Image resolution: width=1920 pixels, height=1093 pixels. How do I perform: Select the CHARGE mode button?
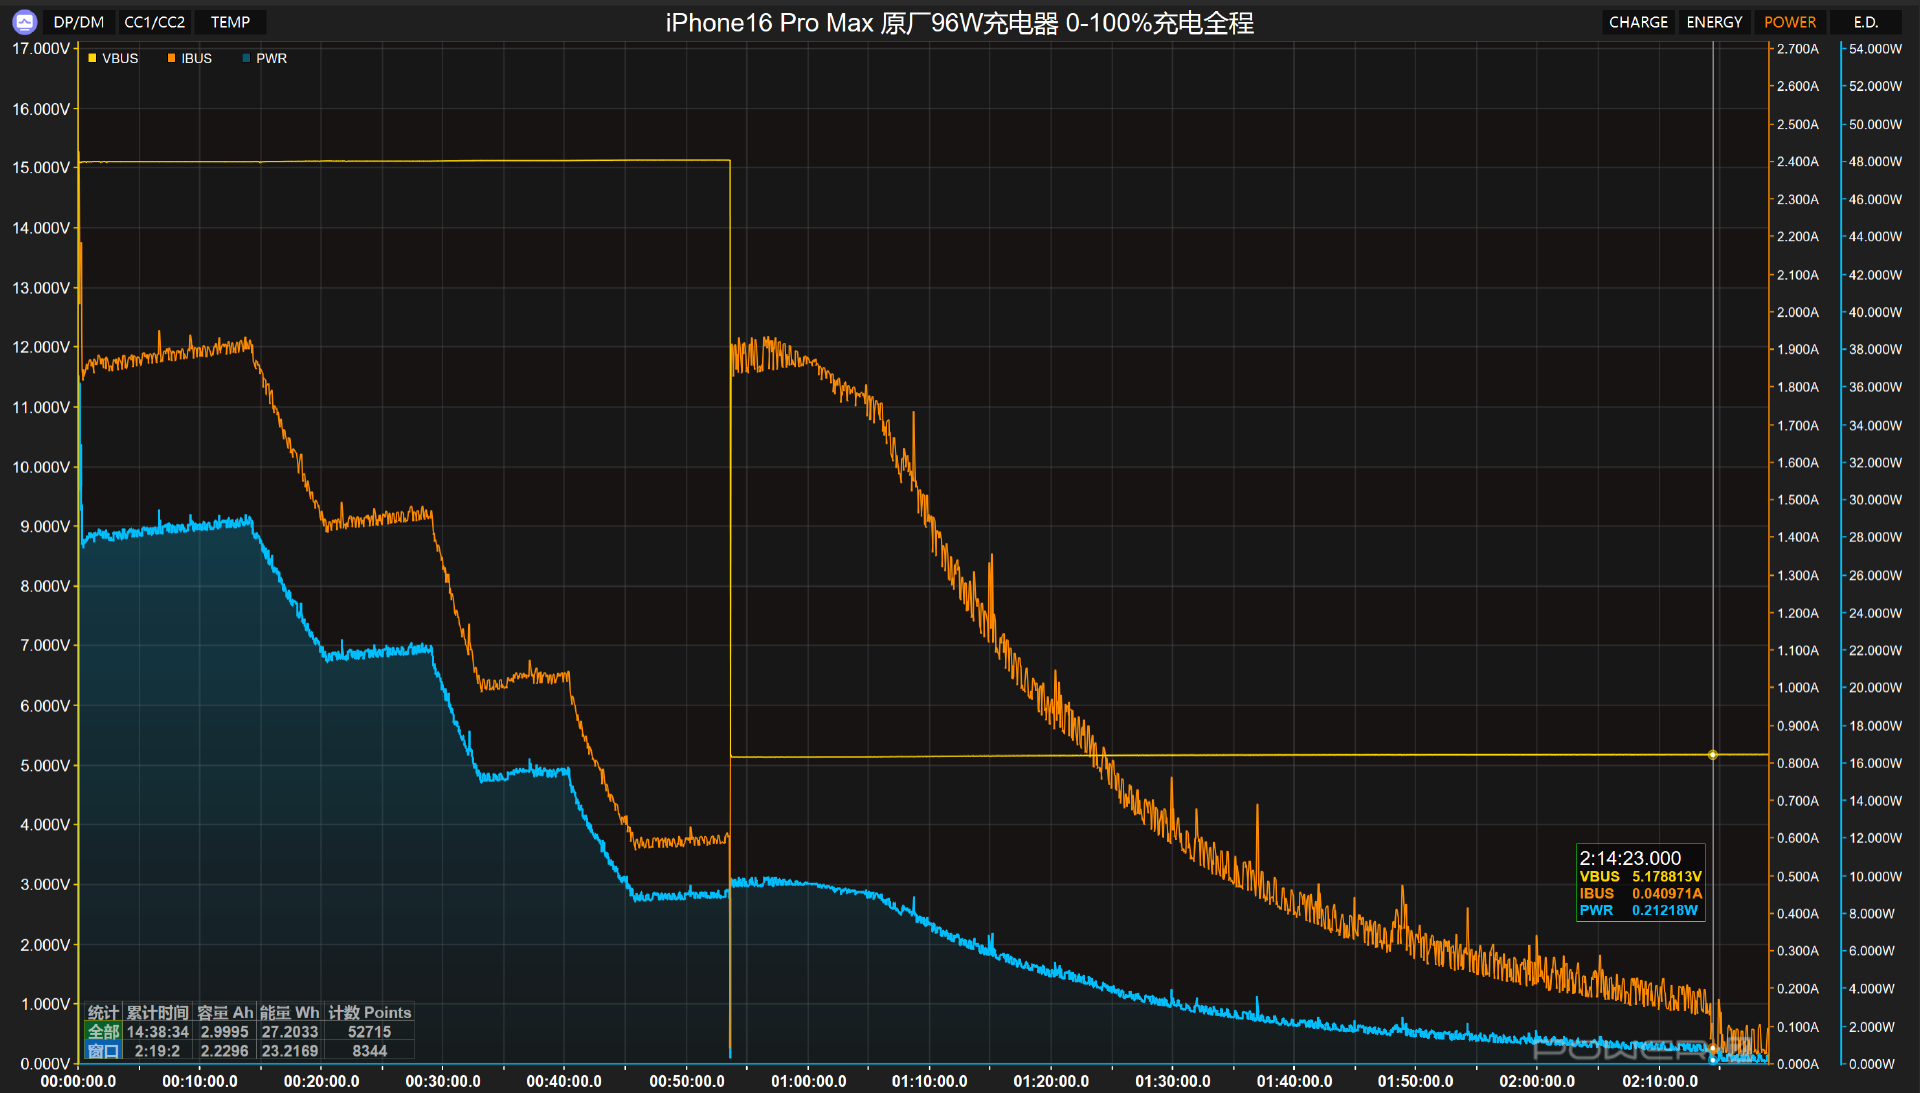point(1638,22)
